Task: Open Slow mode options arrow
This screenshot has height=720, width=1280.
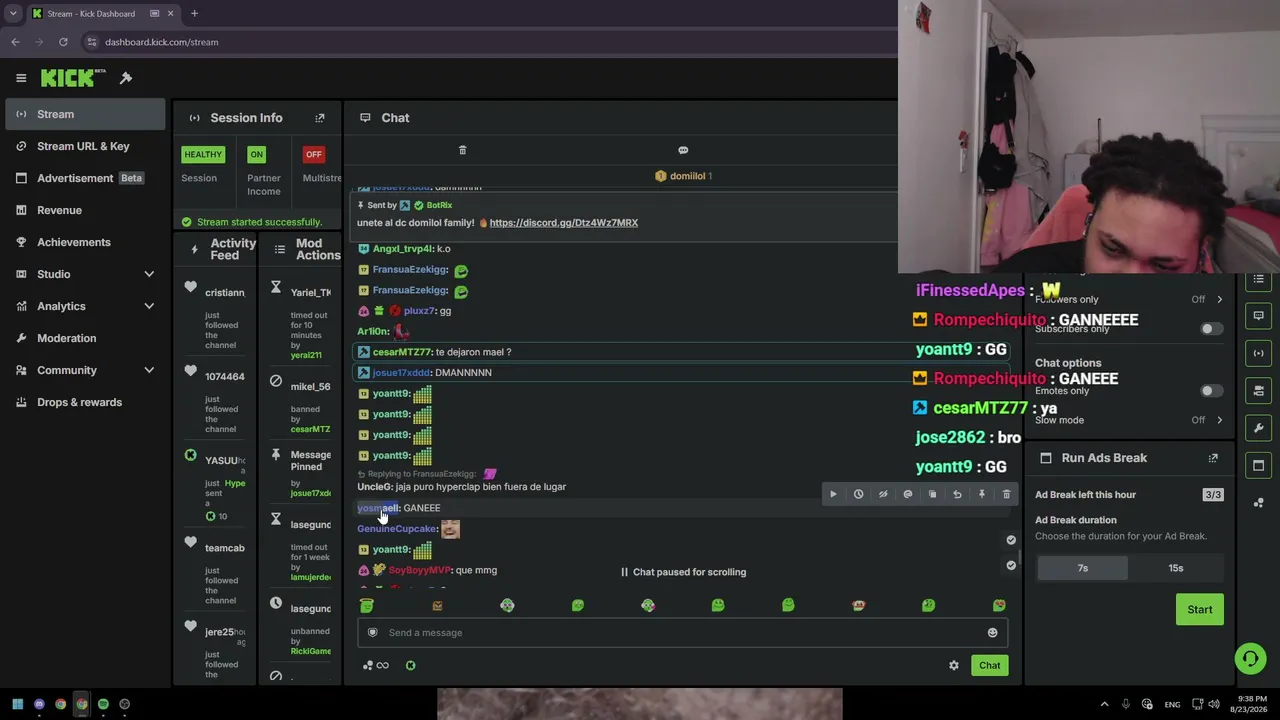Action: pyautogui.click(x=1219, y=420)
